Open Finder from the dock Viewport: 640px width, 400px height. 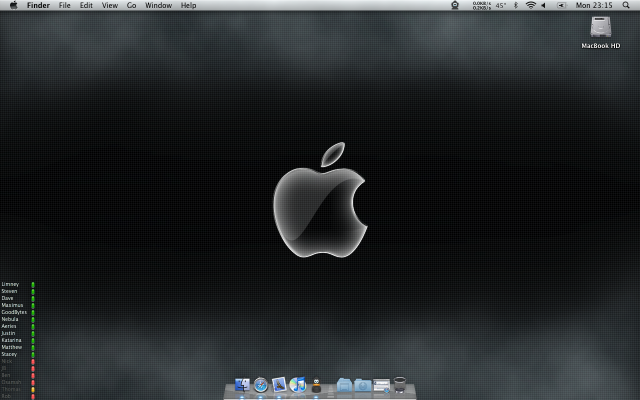[x=242, y=384]
